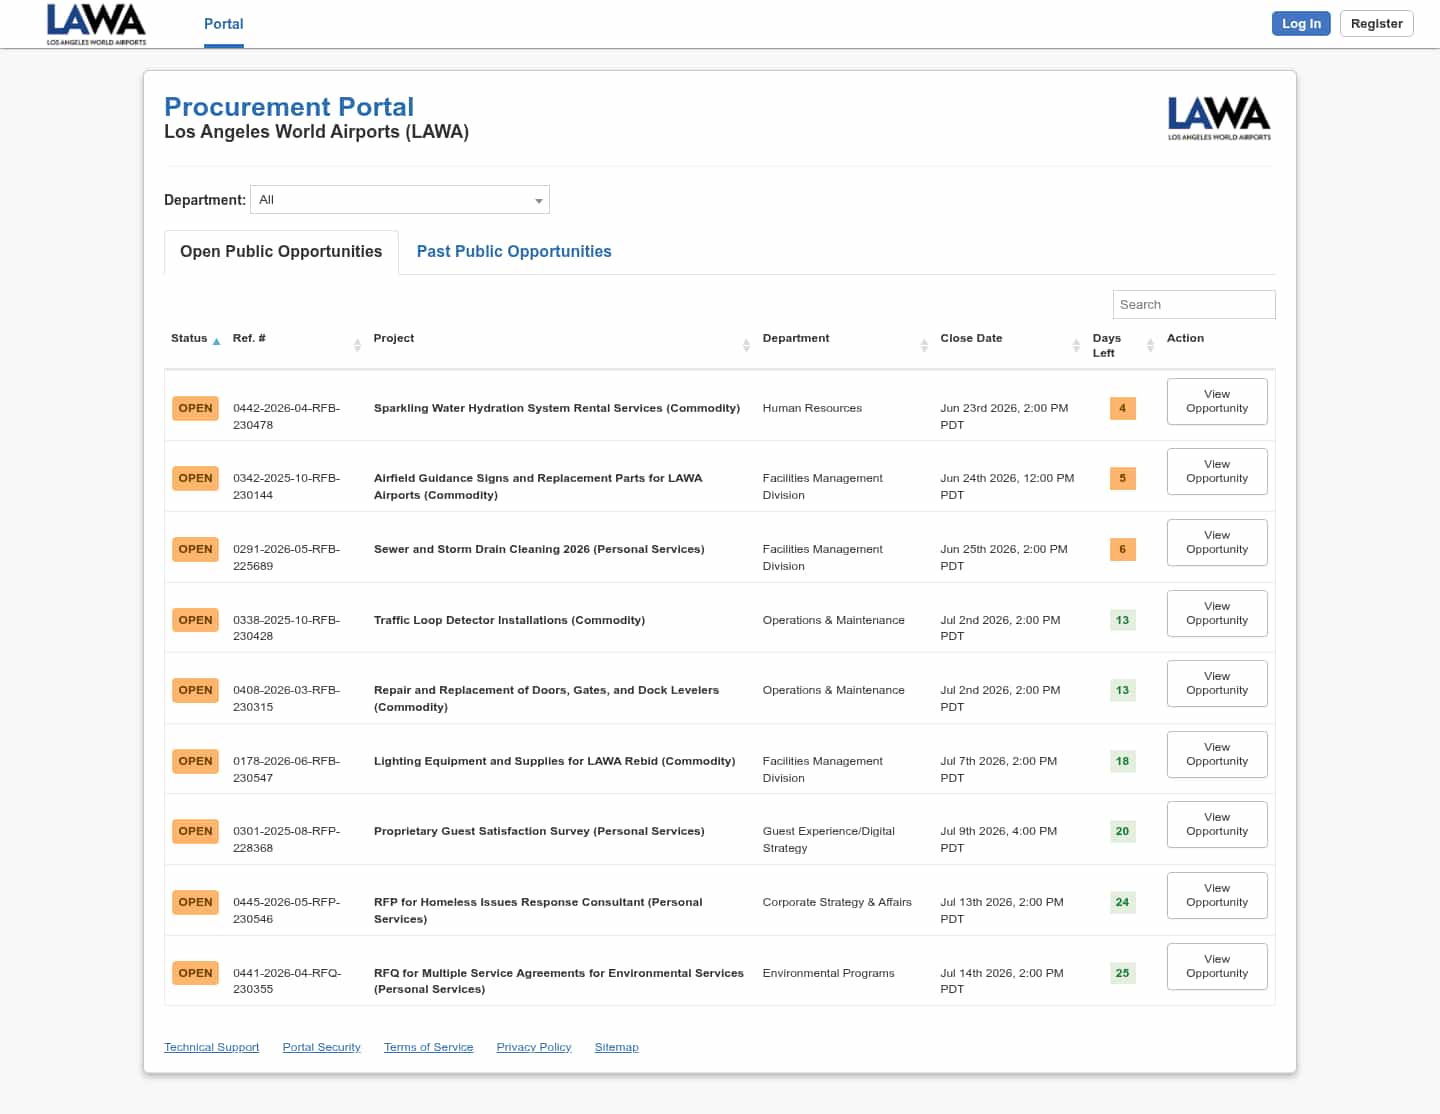Viewport: 1440px width, 1114px height.
Task: Open the Technical Support footer link
Action: coord(211,1047)
